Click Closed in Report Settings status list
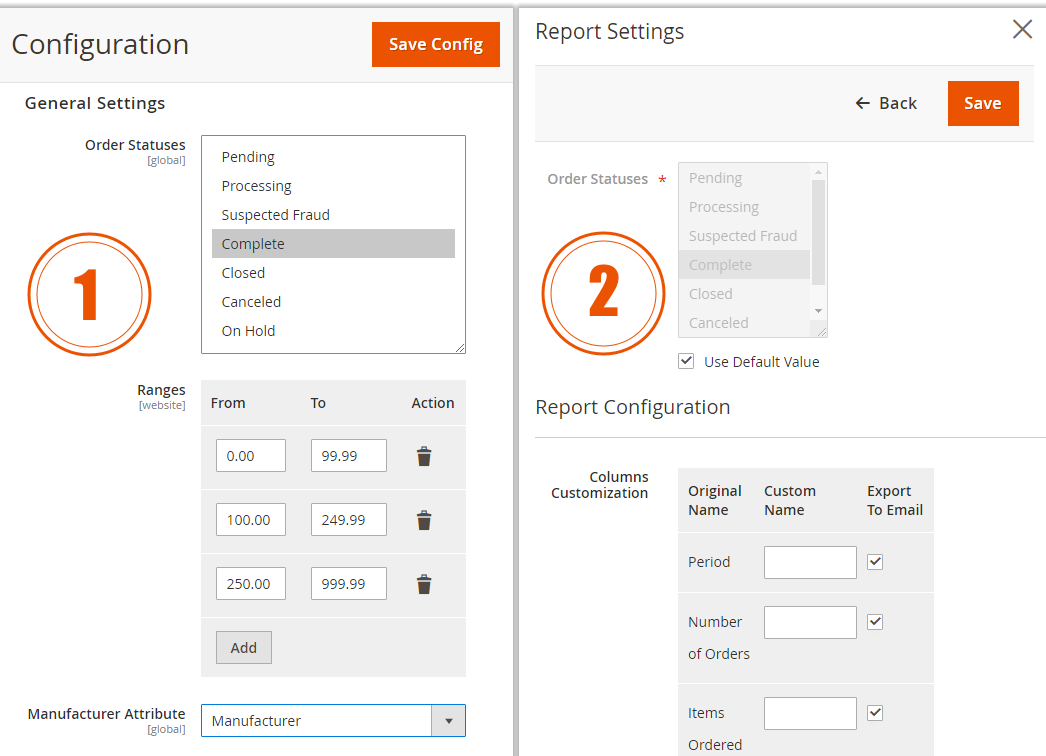 (x=744, y=294)
